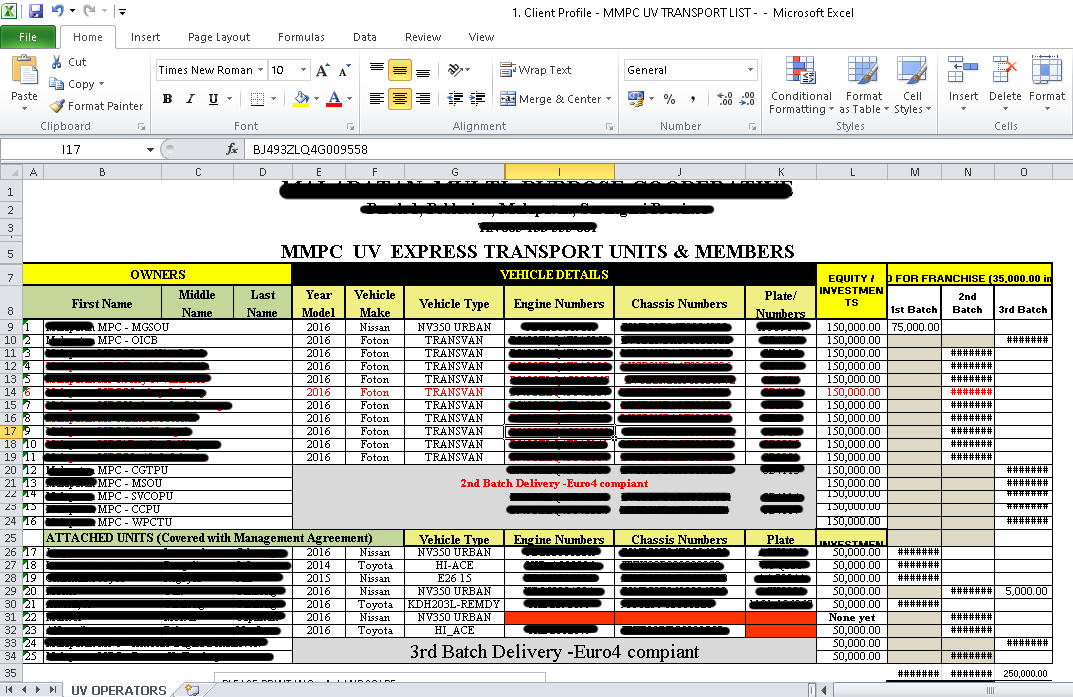Click the Cut scissors icon
The width and height of the screenshot is (1073, 697).
57,62
